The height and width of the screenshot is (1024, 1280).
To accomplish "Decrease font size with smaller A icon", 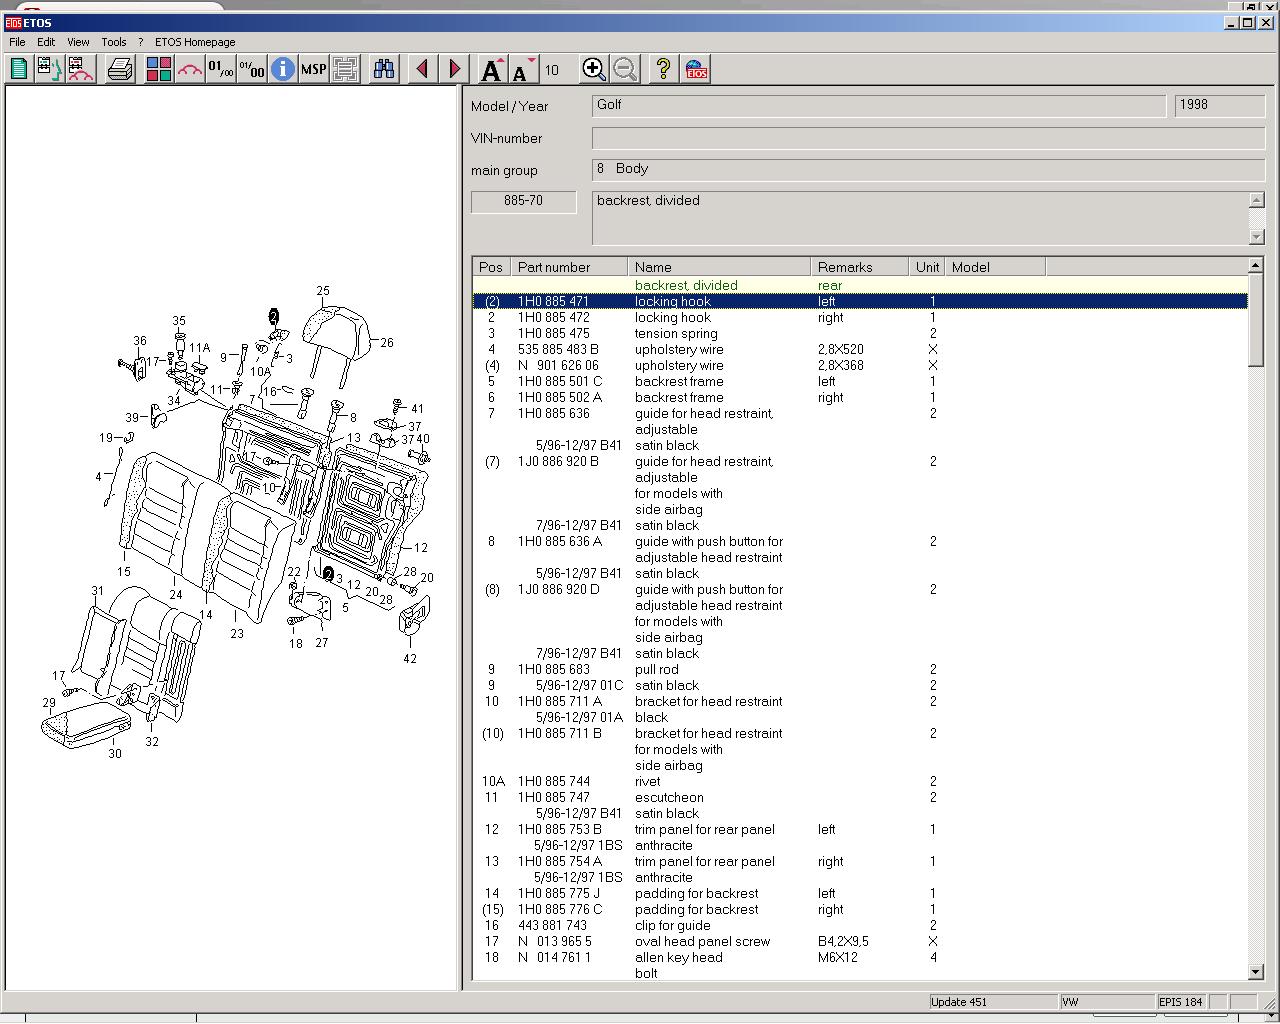I will pos(521,69).
